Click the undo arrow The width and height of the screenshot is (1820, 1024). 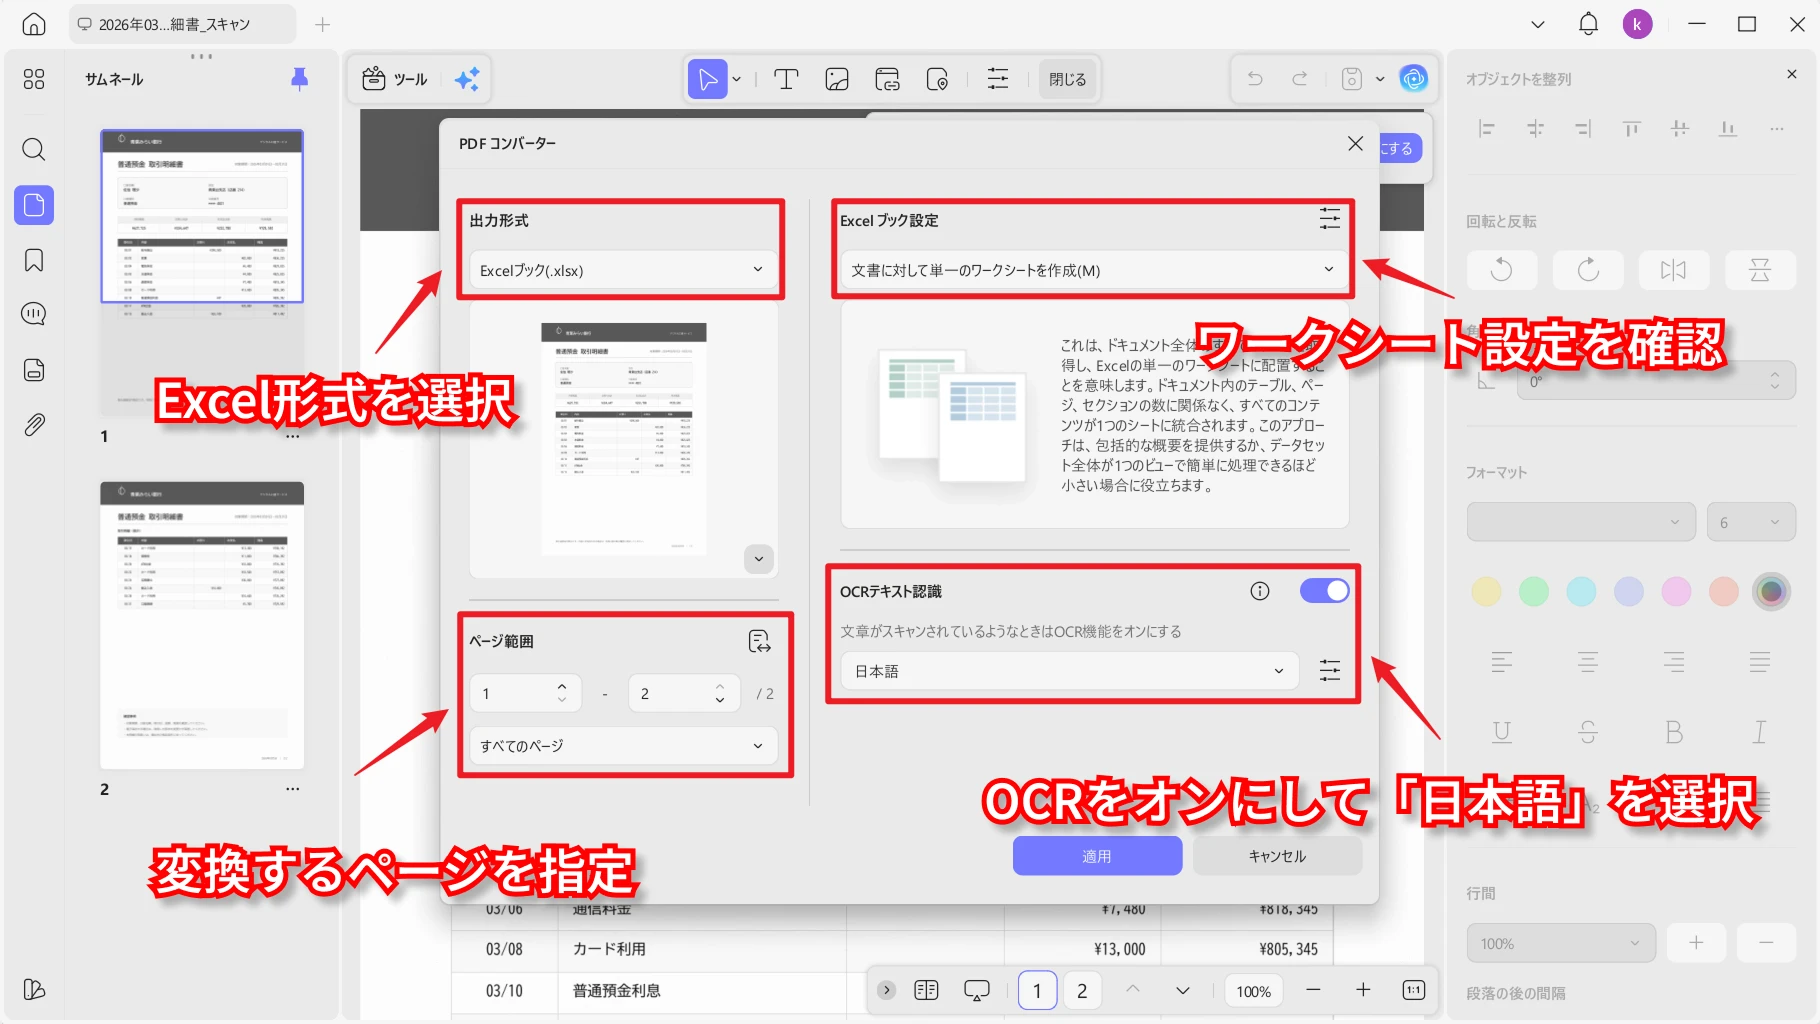1255,79
